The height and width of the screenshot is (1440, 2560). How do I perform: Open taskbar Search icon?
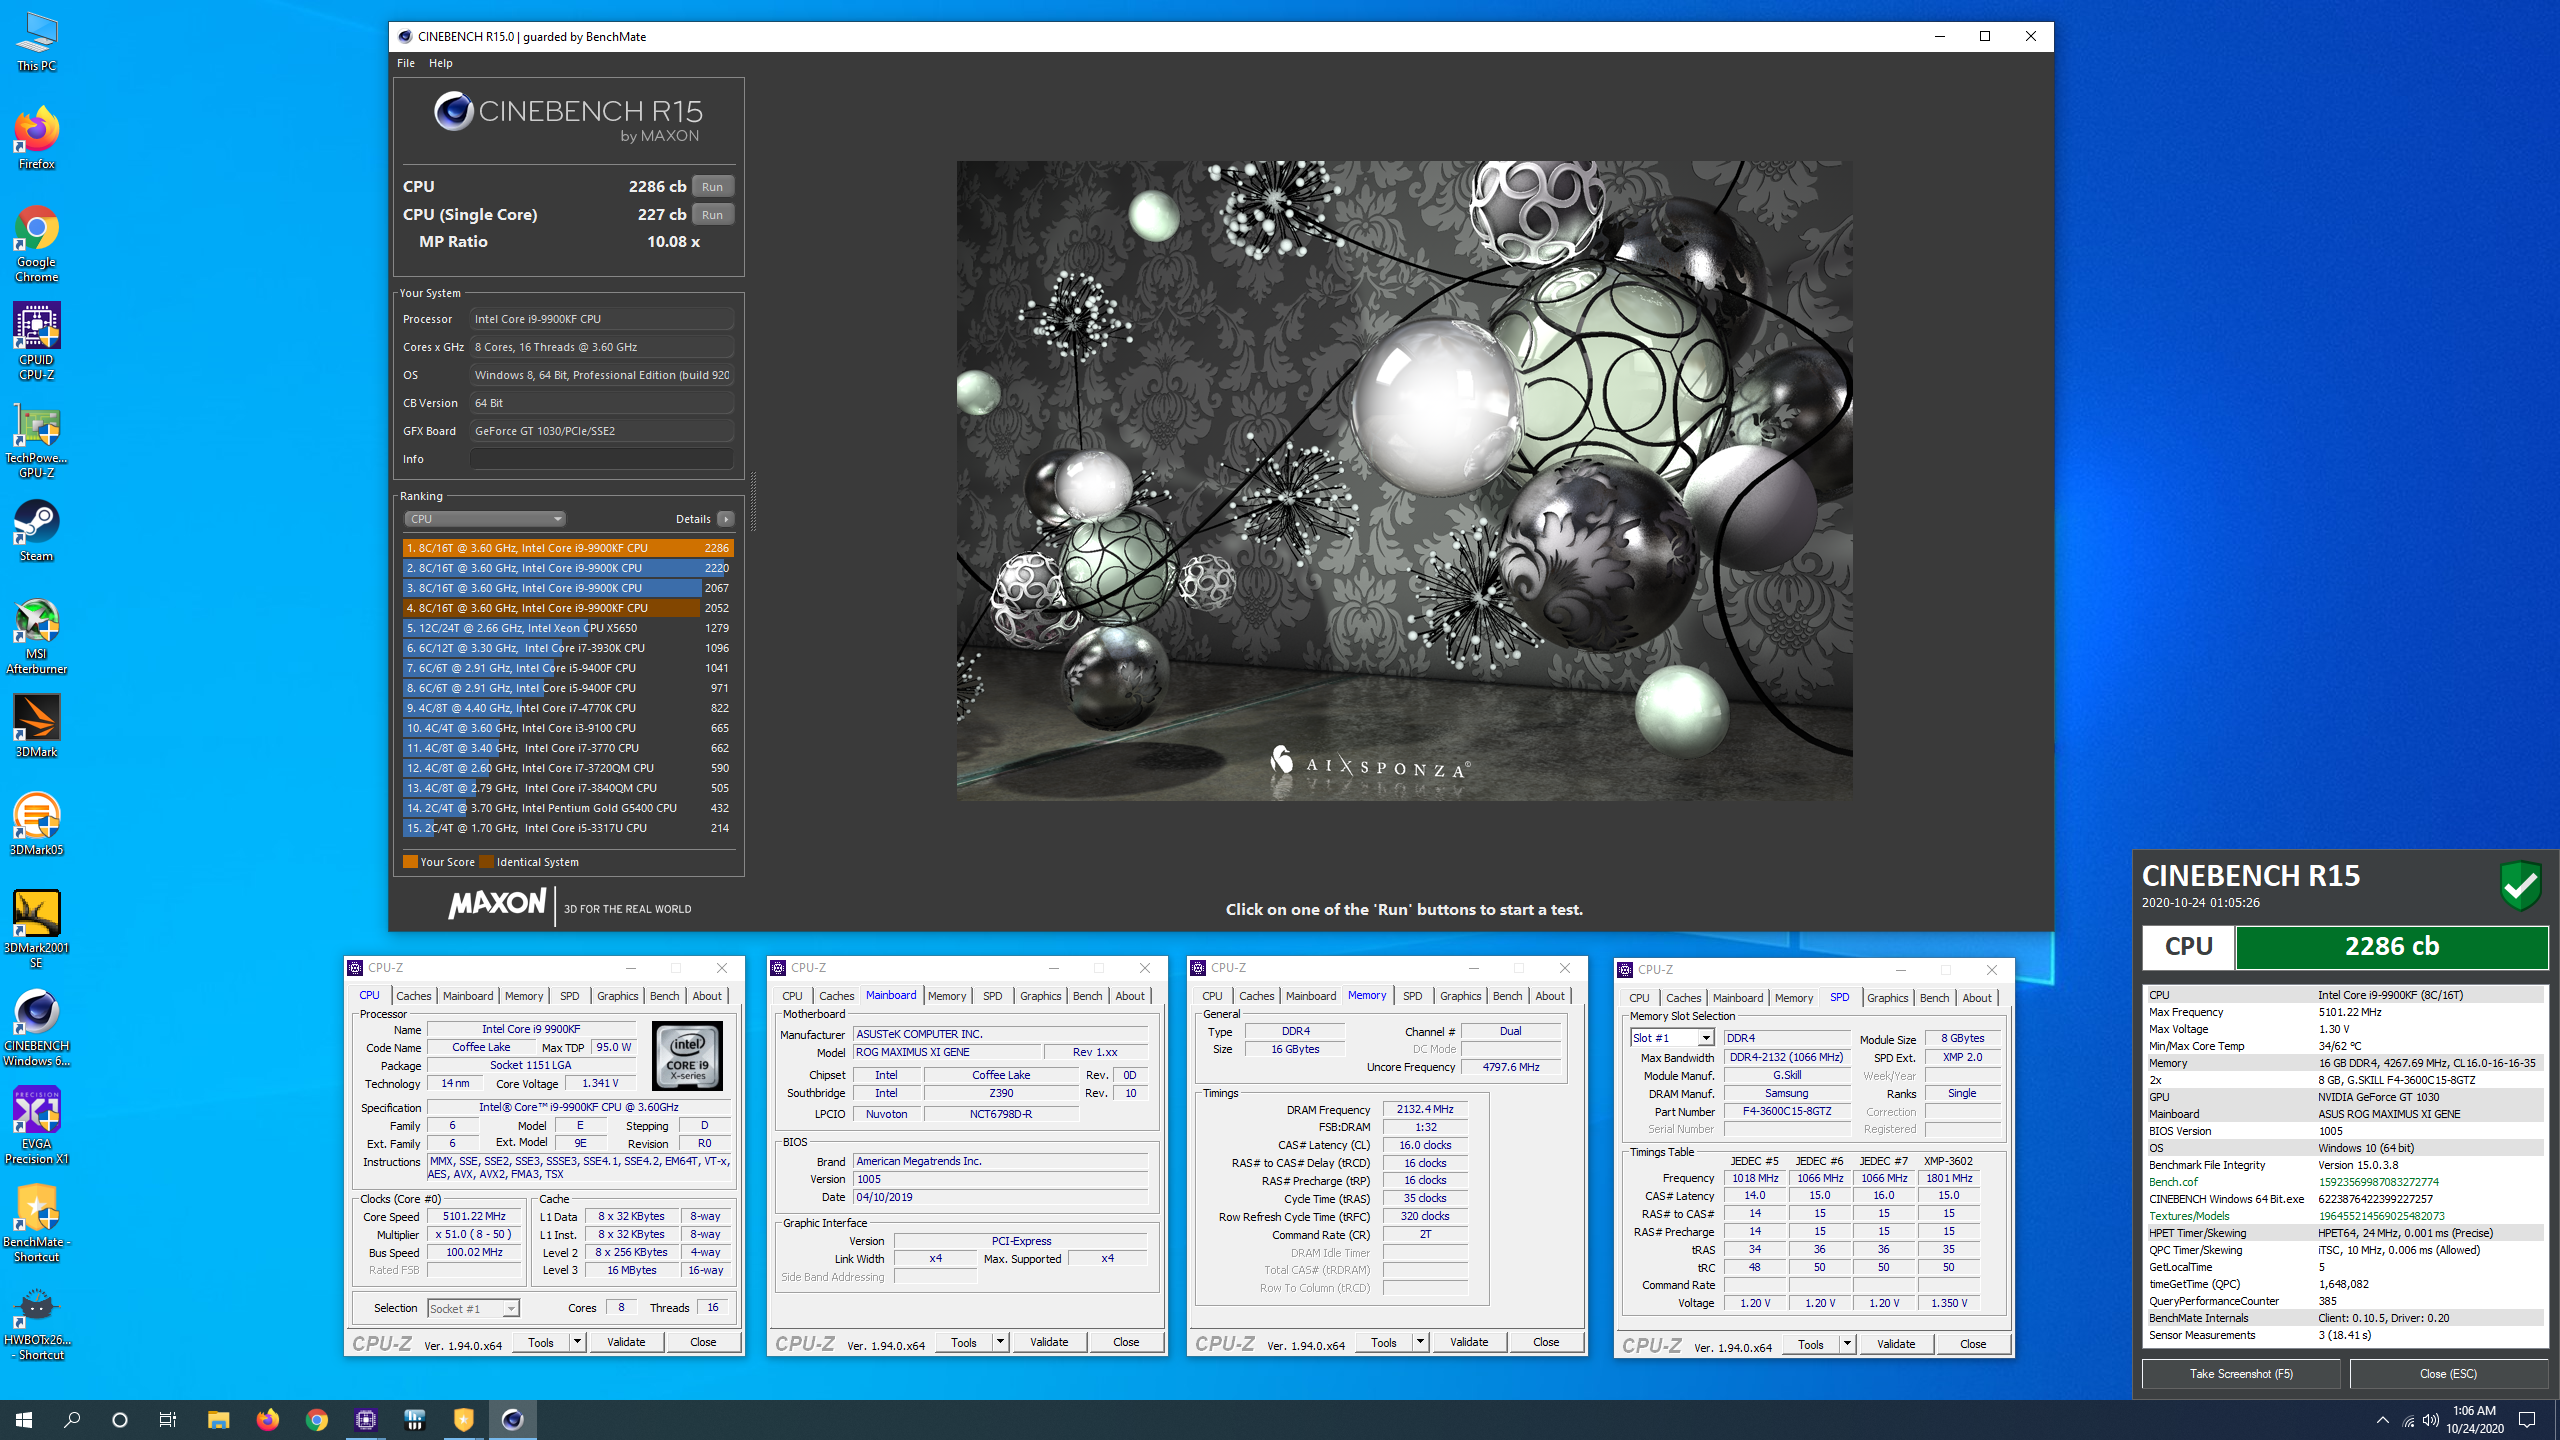pos(72,1419)
